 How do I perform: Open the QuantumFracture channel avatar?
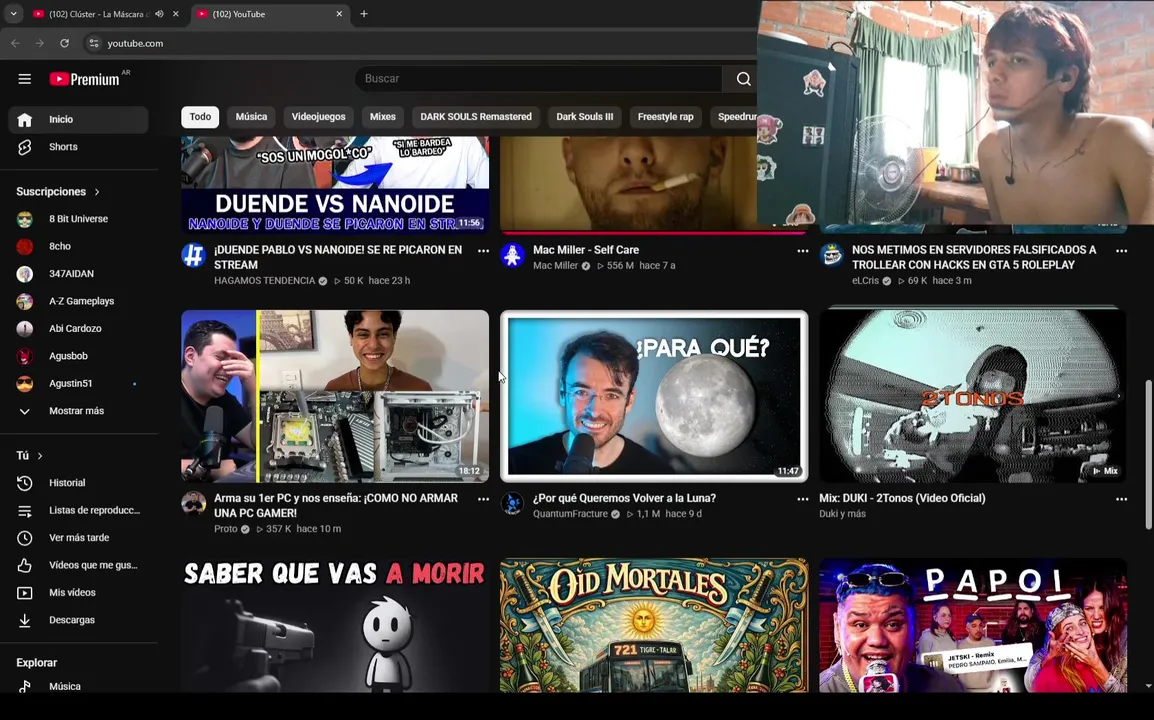tap(512, 503)
